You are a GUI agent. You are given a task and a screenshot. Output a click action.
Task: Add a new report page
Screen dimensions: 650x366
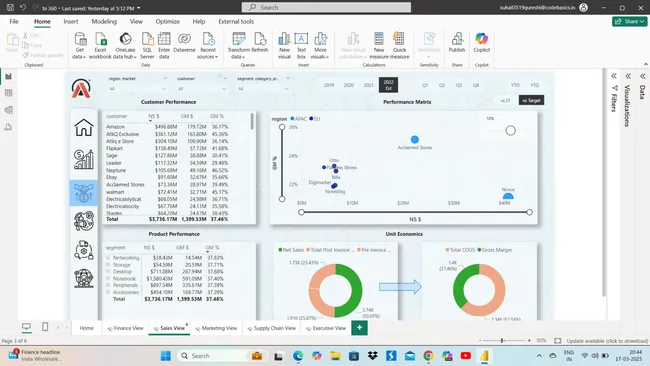(x=359, y=327)
